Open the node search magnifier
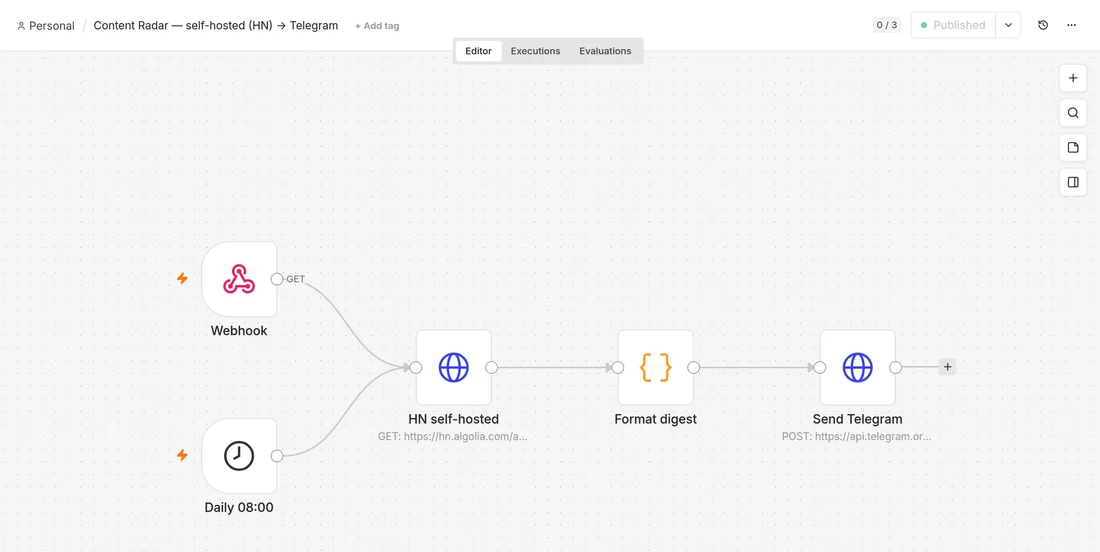The height and width of the screenshot is (552, 1100). coord(1073,113)
